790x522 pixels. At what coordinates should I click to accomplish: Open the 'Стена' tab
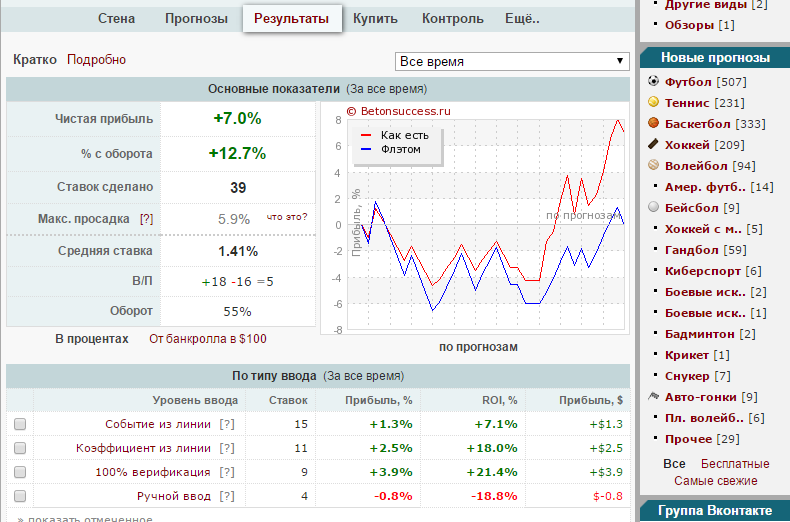click(x=116, y=19)
